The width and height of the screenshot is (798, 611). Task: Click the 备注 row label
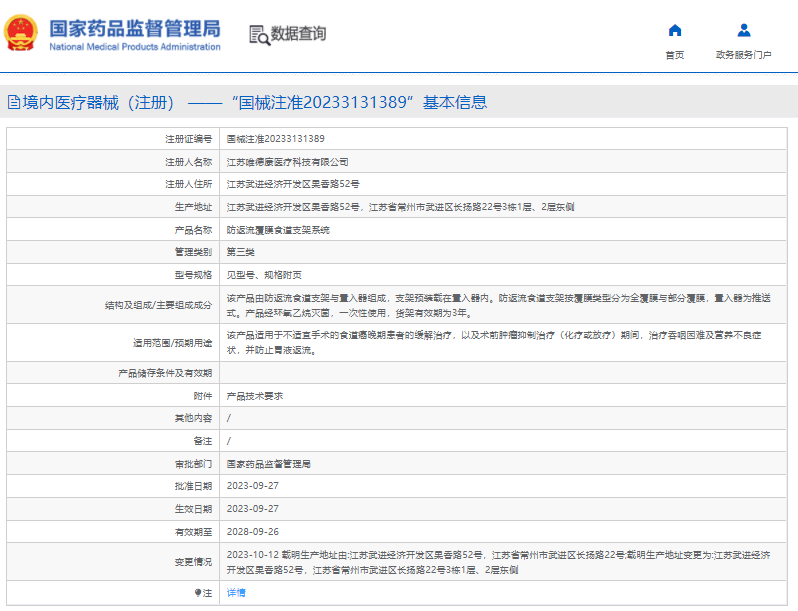203,441
